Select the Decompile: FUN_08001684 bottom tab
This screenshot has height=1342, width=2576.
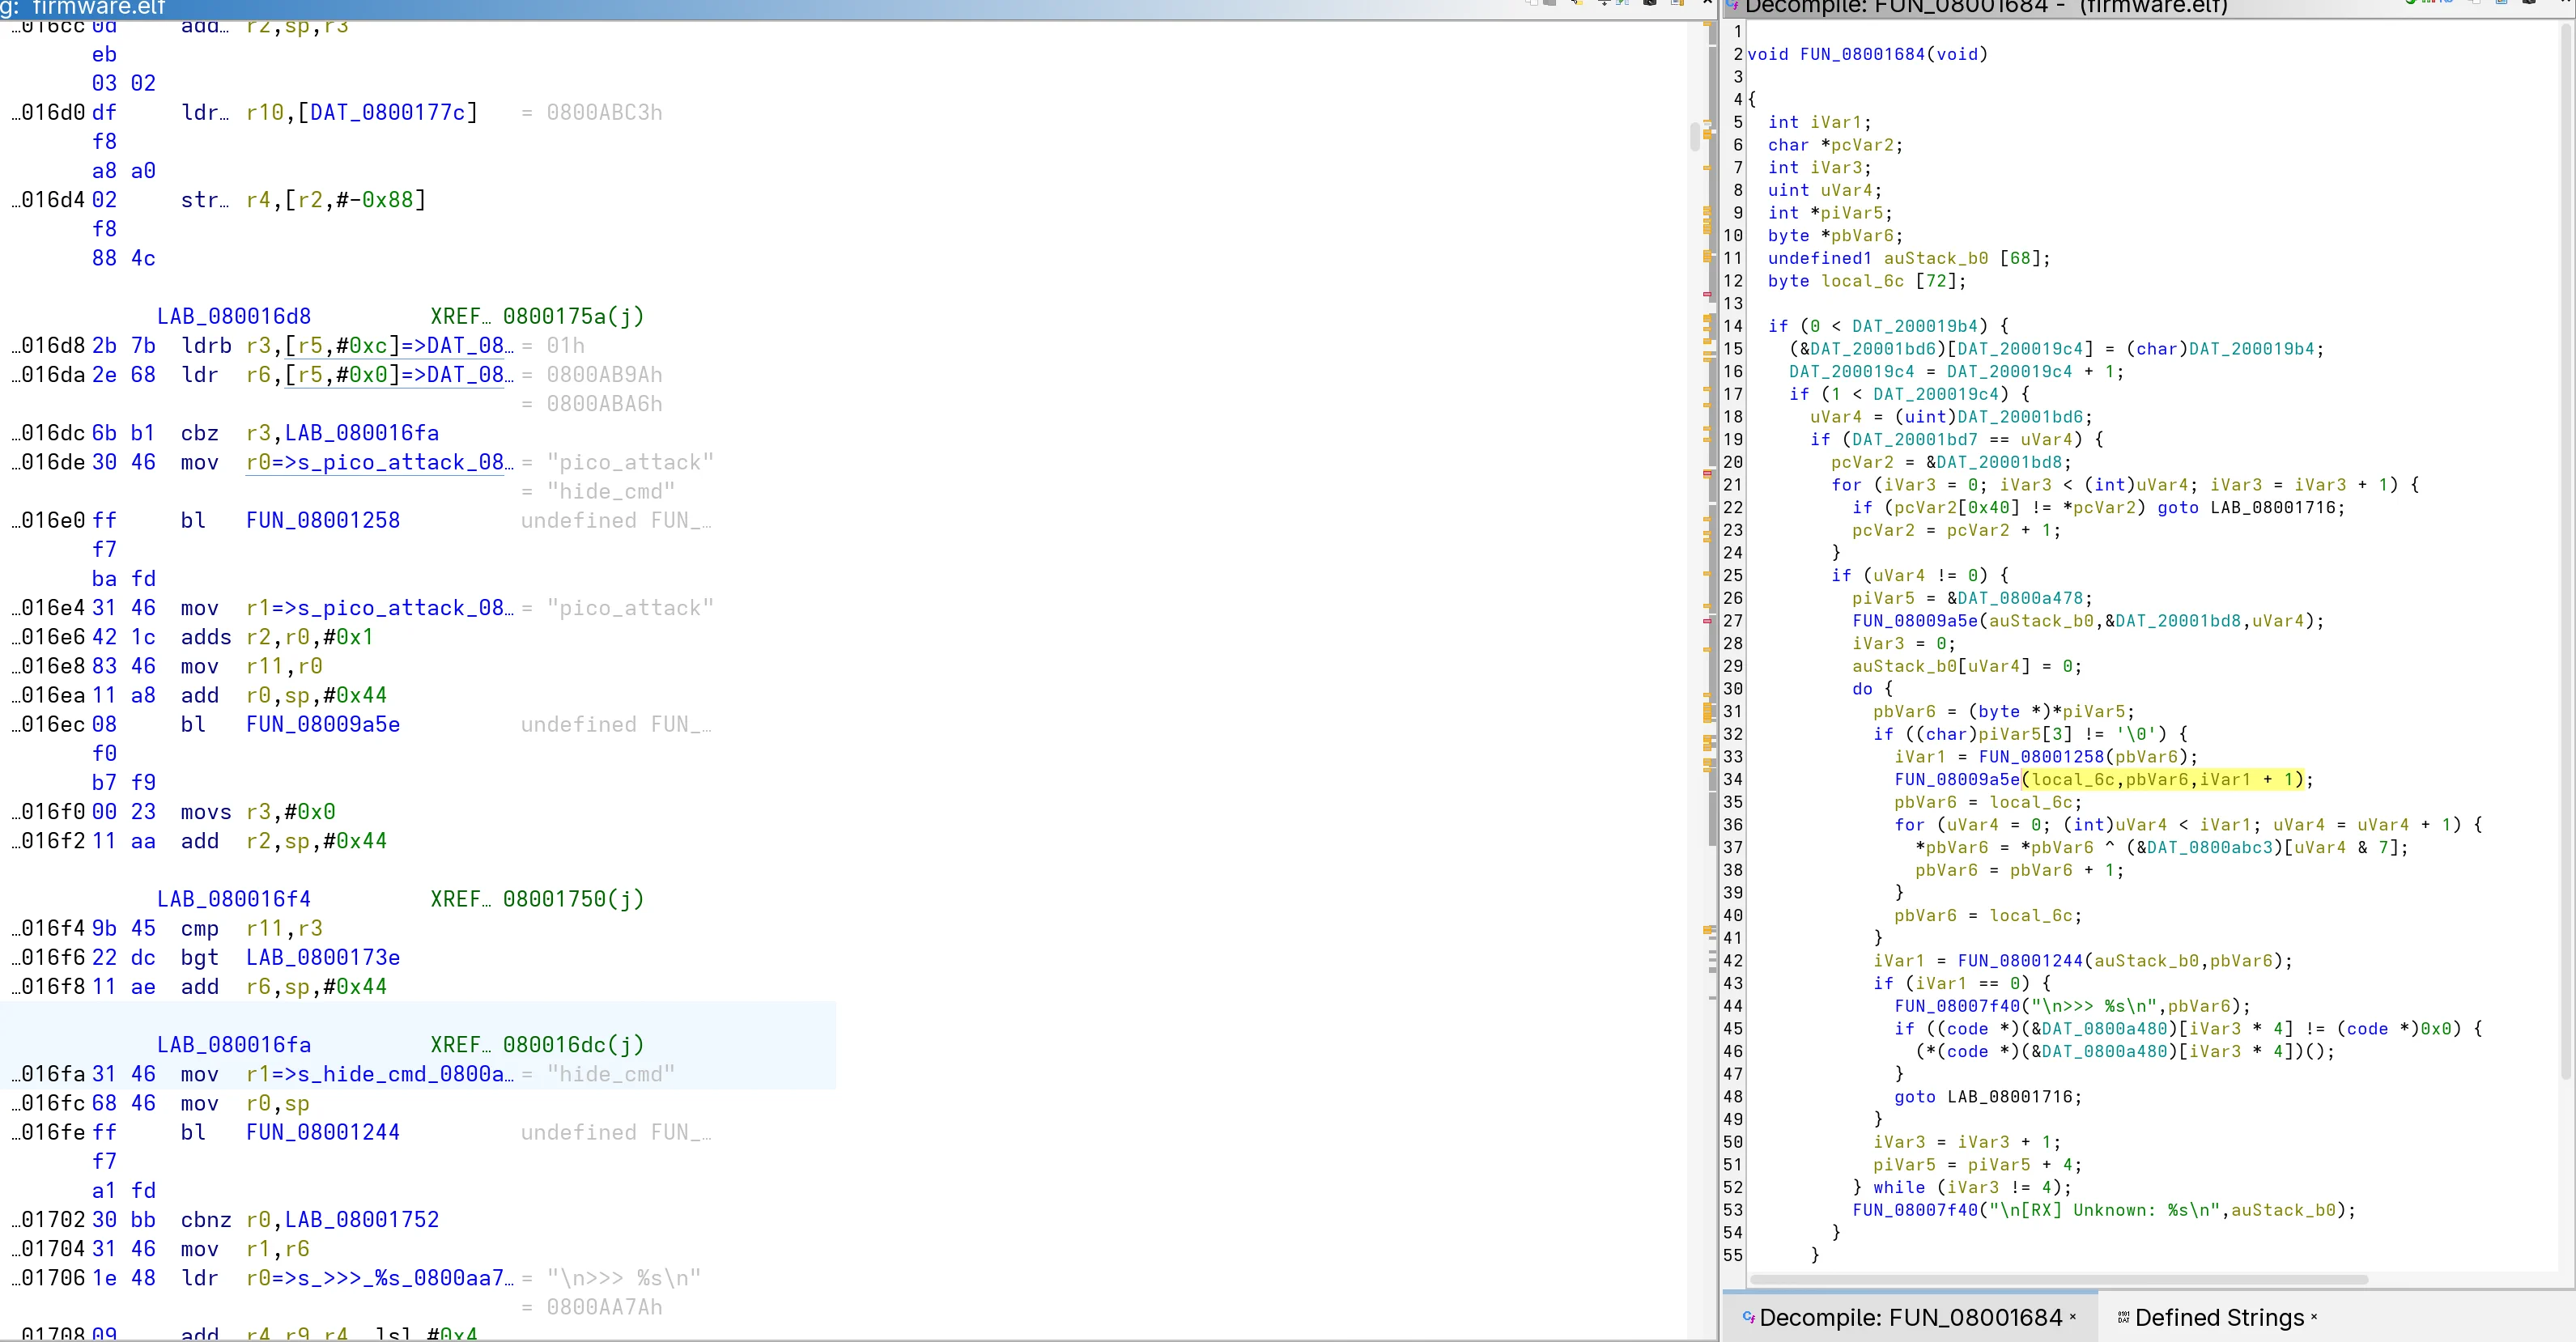[1910, 1317]
